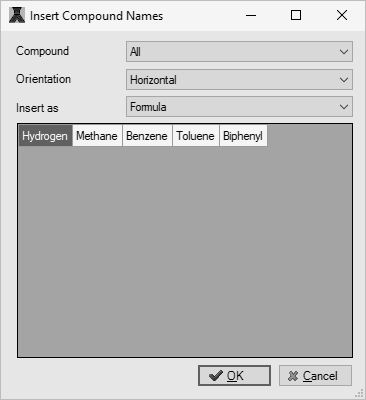Image resolution: width=366 pixels, height=400 pixels.
Task: Select the Methane cell
Action: point(97,136)
